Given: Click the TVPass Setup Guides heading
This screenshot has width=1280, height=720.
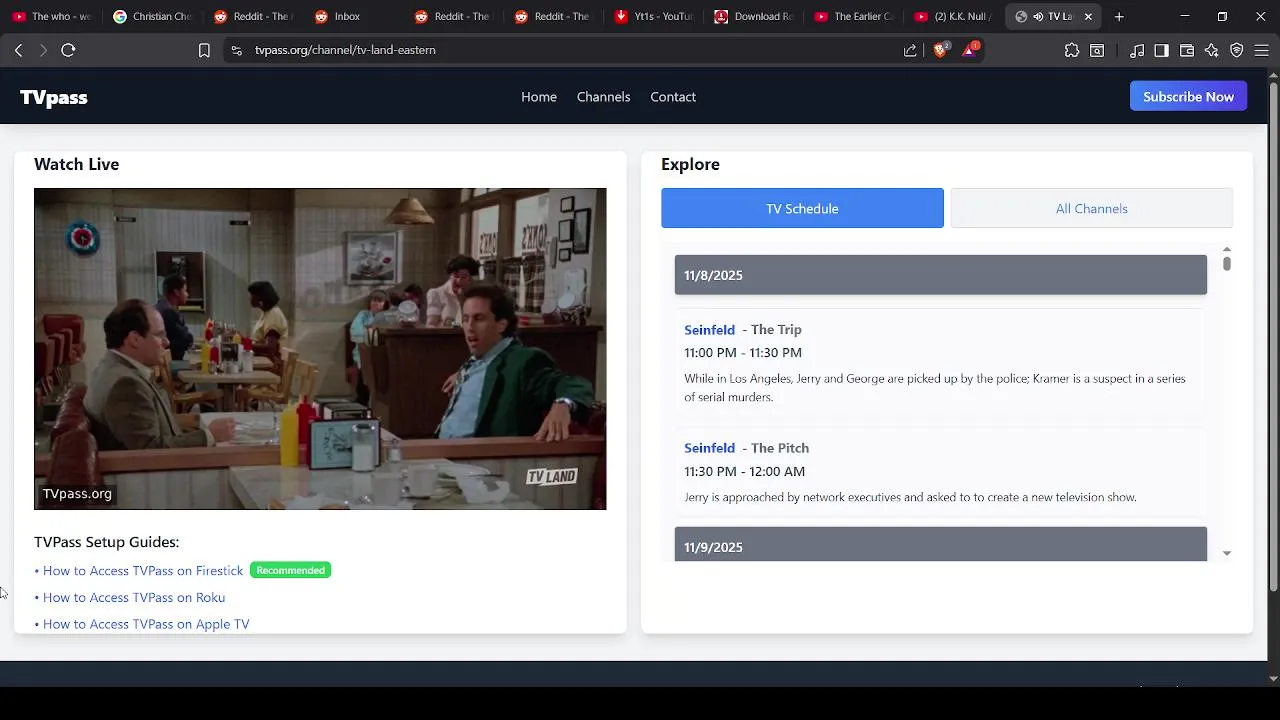Looking at the screenshot, I should (x=106, y=542).
